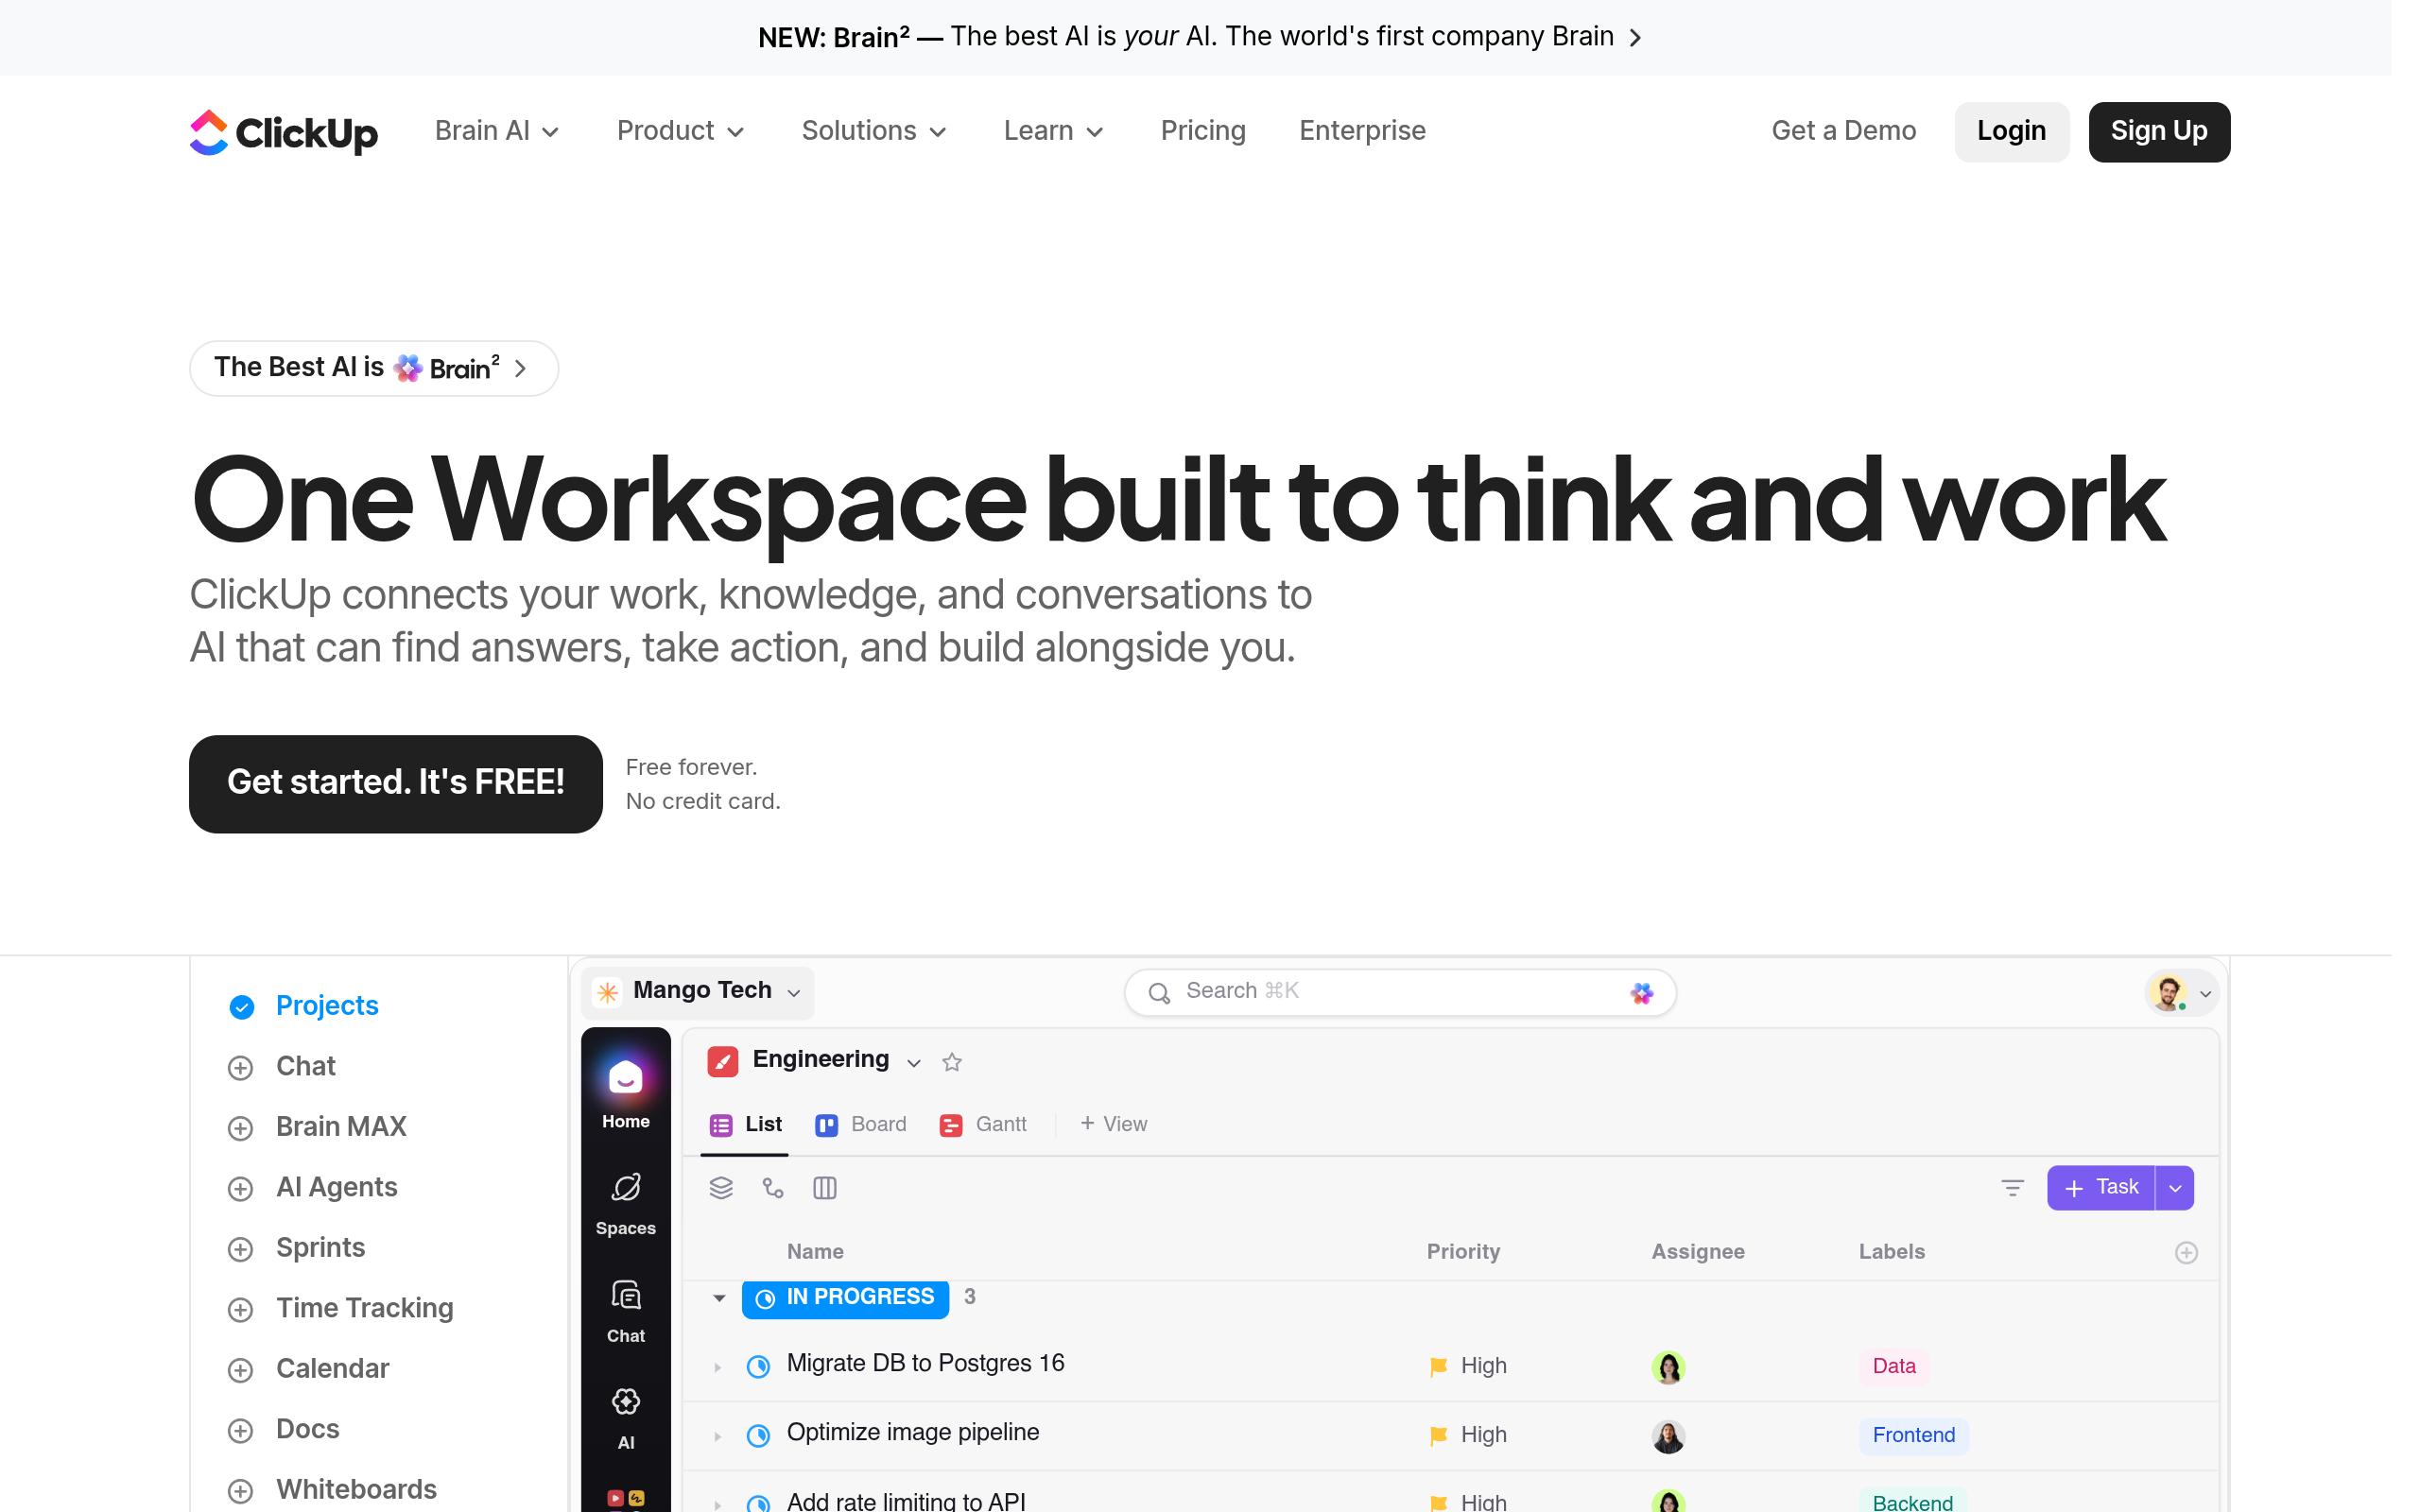Image resolution: width=2420 pixels, height=1512 pixels.
Task: Click the ClickUp logo
Action: [284, 132]
